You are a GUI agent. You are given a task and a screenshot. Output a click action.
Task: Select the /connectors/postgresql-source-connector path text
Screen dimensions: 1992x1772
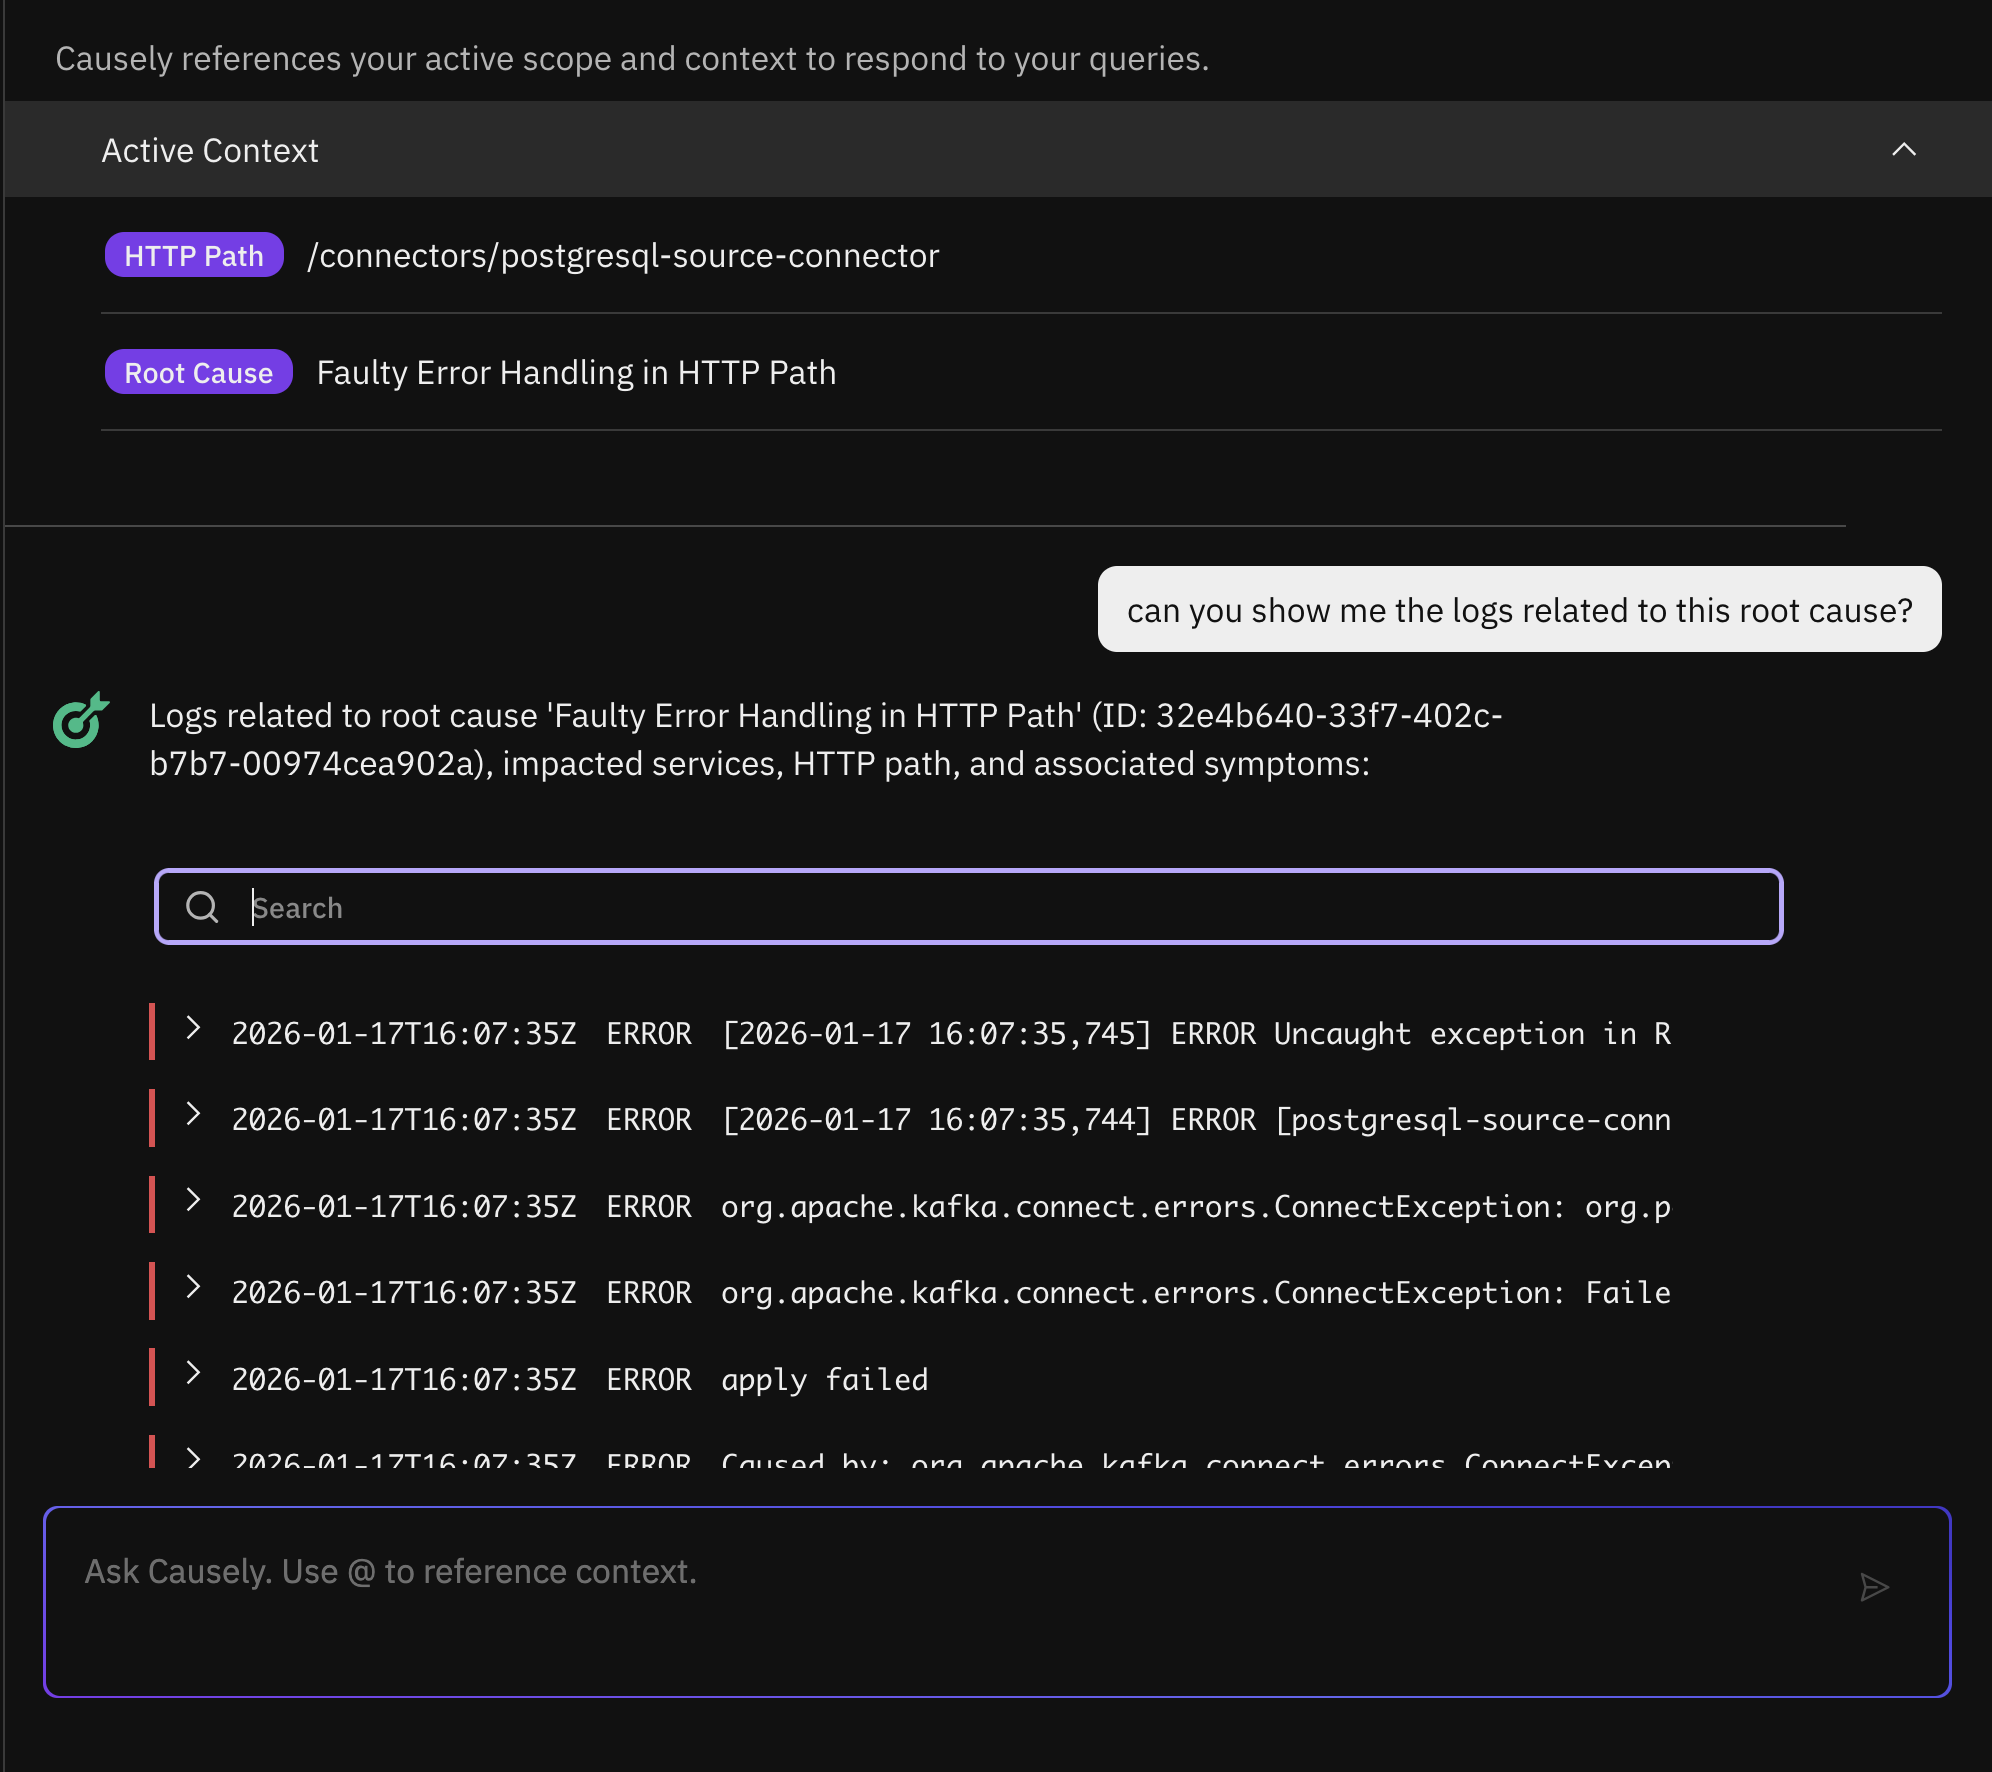point(623,256)
